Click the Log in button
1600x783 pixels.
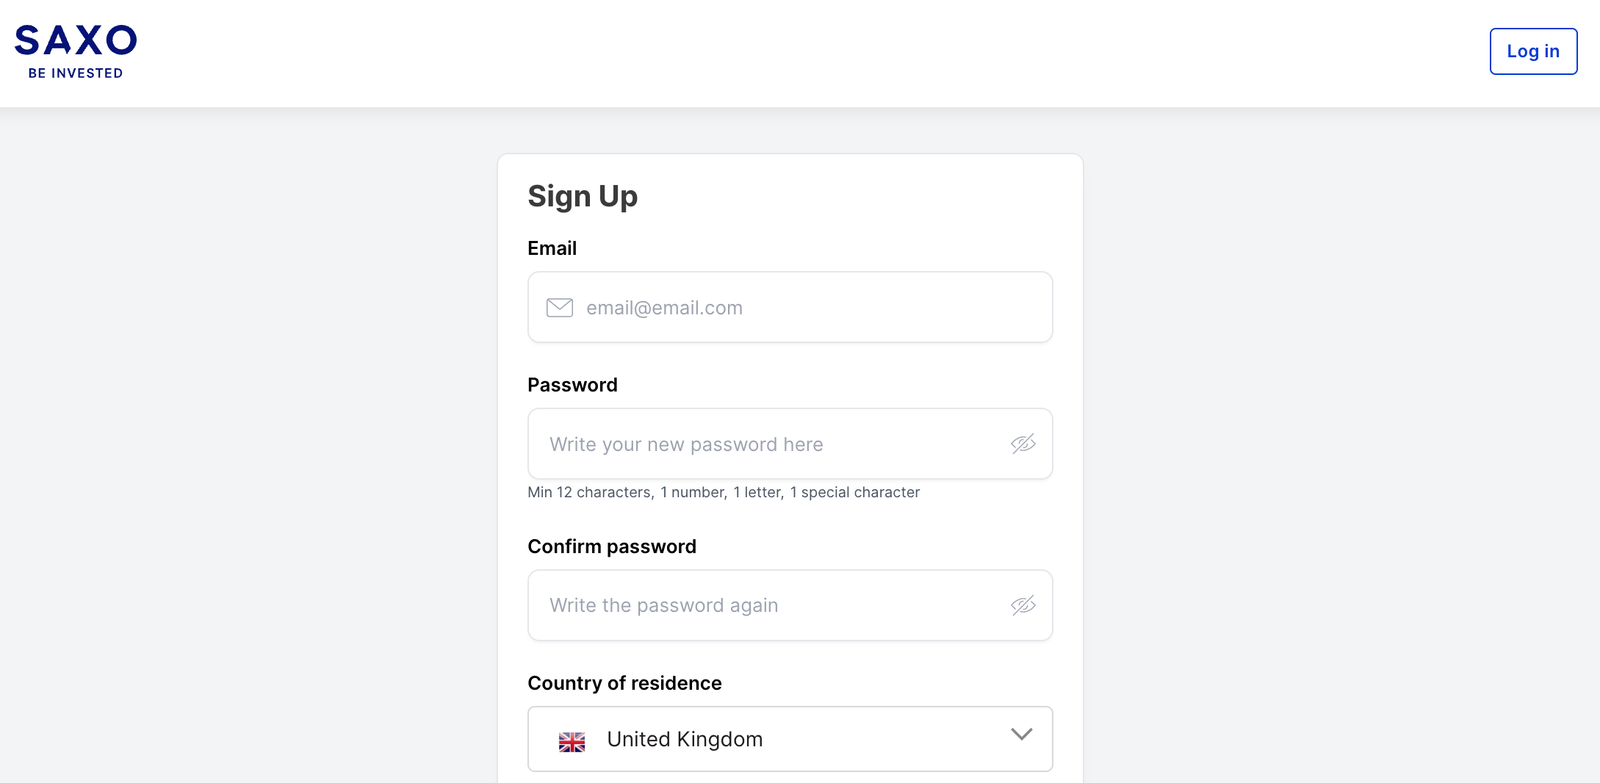point(1533,50)
